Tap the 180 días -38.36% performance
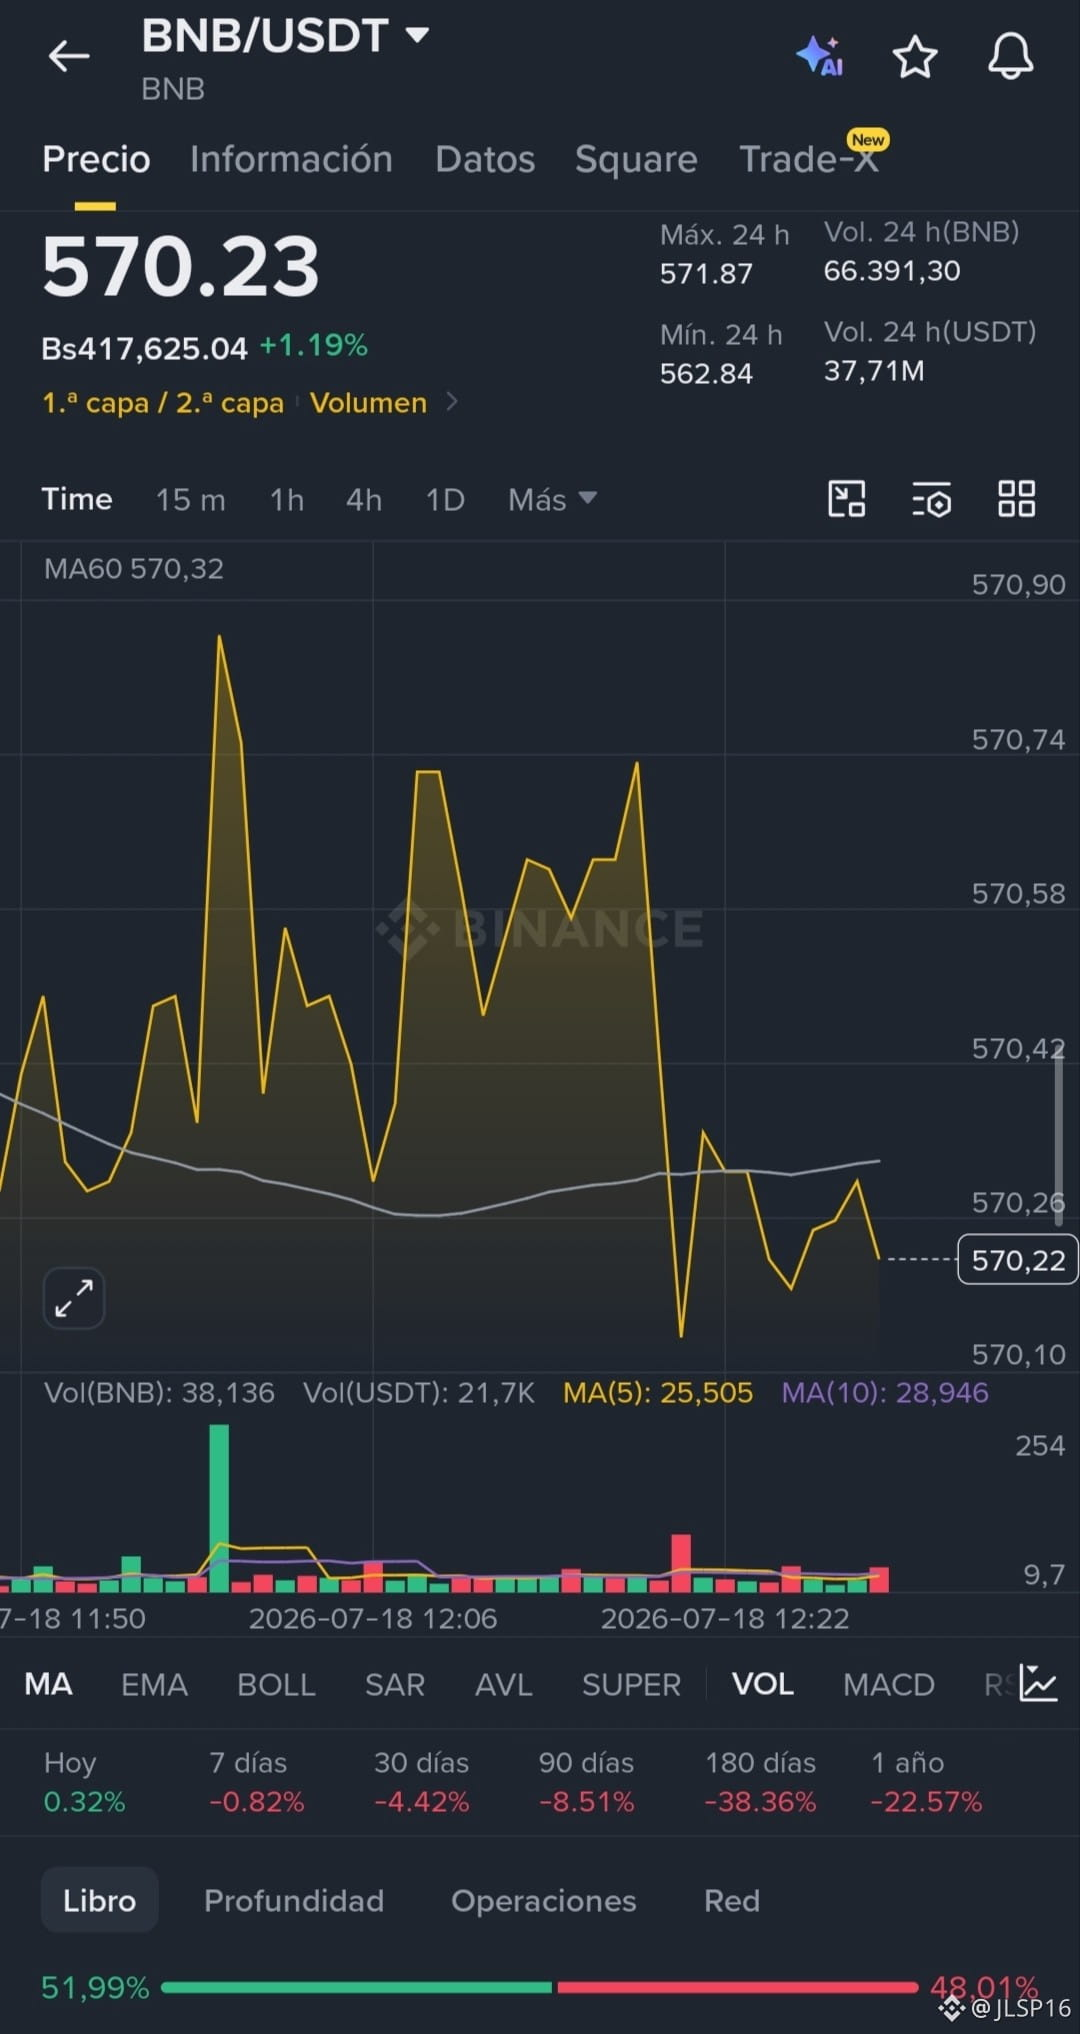 pyautogui.click(x=760, y=1782)
